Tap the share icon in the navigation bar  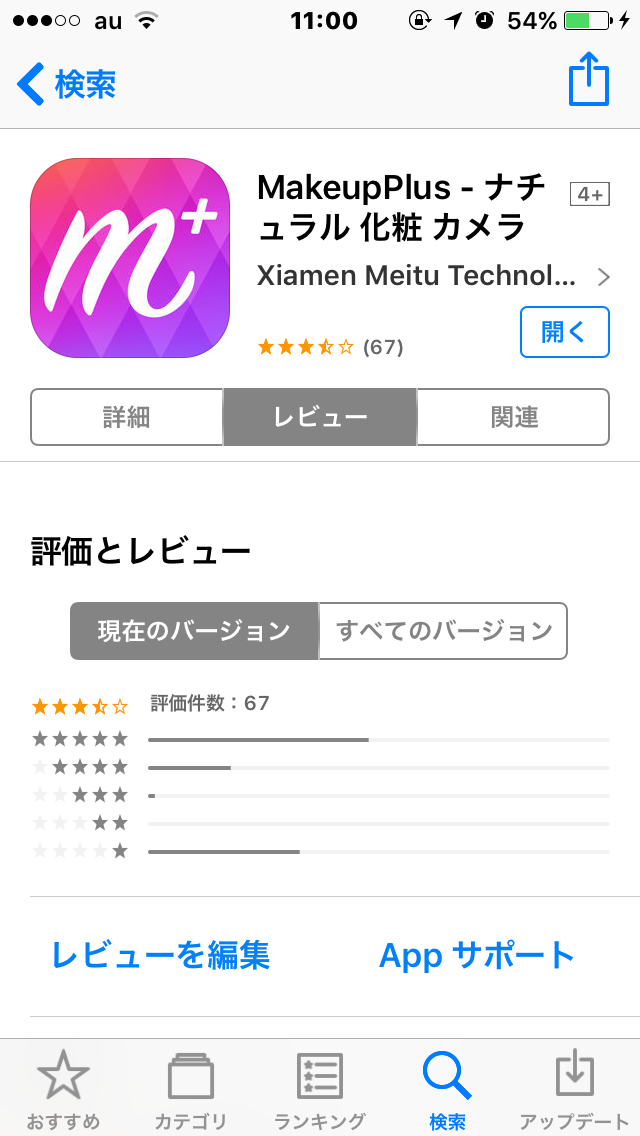pyautogui.click(x=589, y=79)
